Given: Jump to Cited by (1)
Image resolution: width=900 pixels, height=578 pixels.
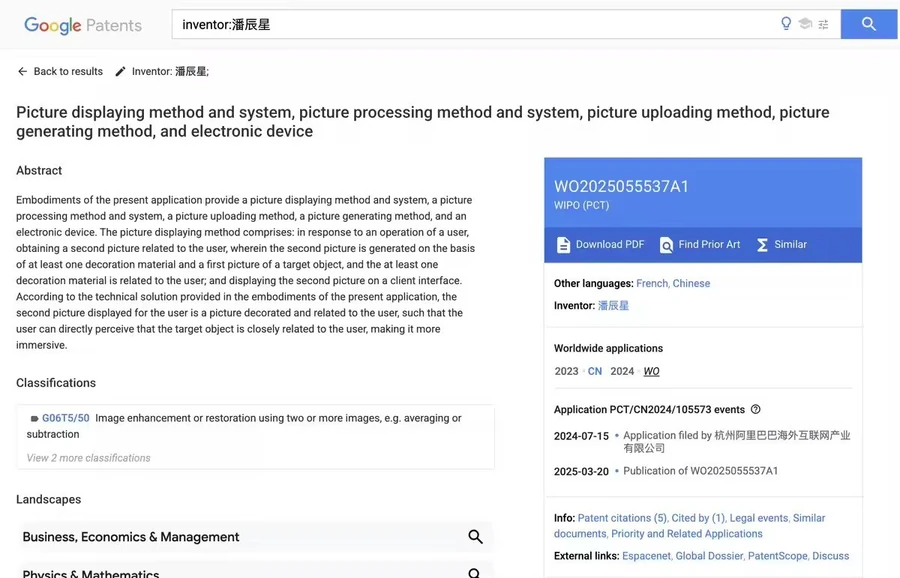Looking at the screenshot, I should (x=698, y=518).
